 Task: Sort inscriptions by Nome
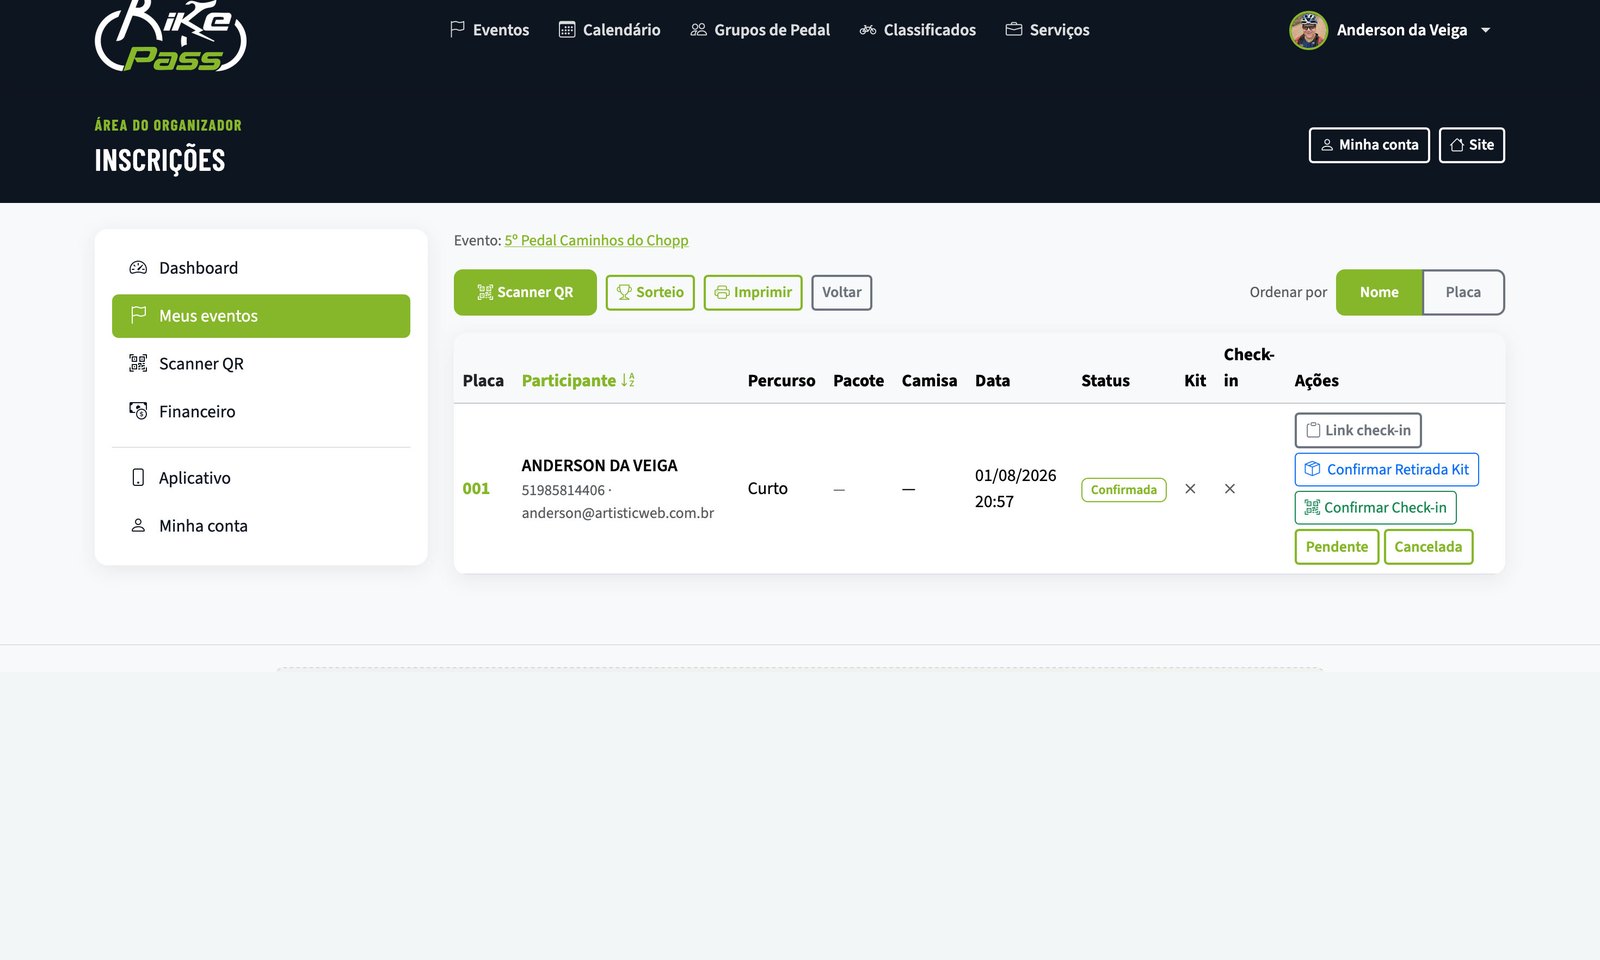(1379, 292)
